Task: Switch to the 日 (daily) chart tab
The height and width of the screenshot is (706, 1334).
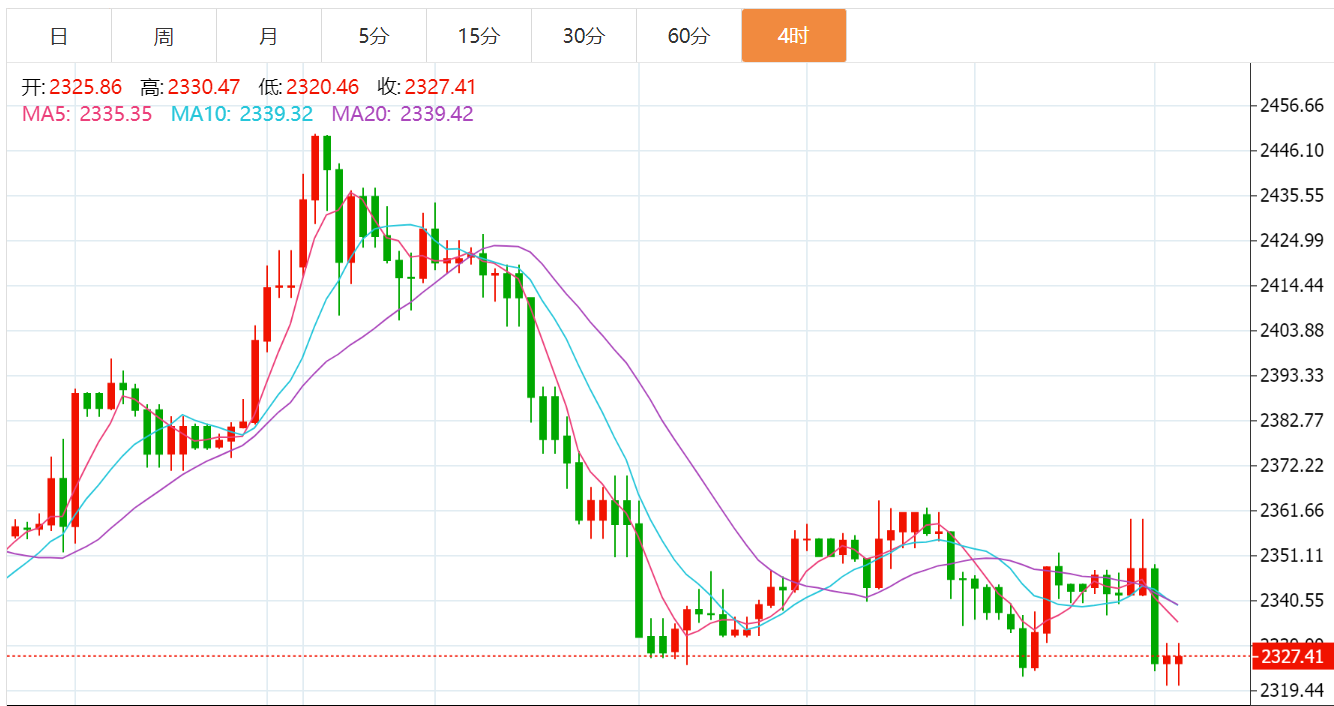Action: coord(59,37)
